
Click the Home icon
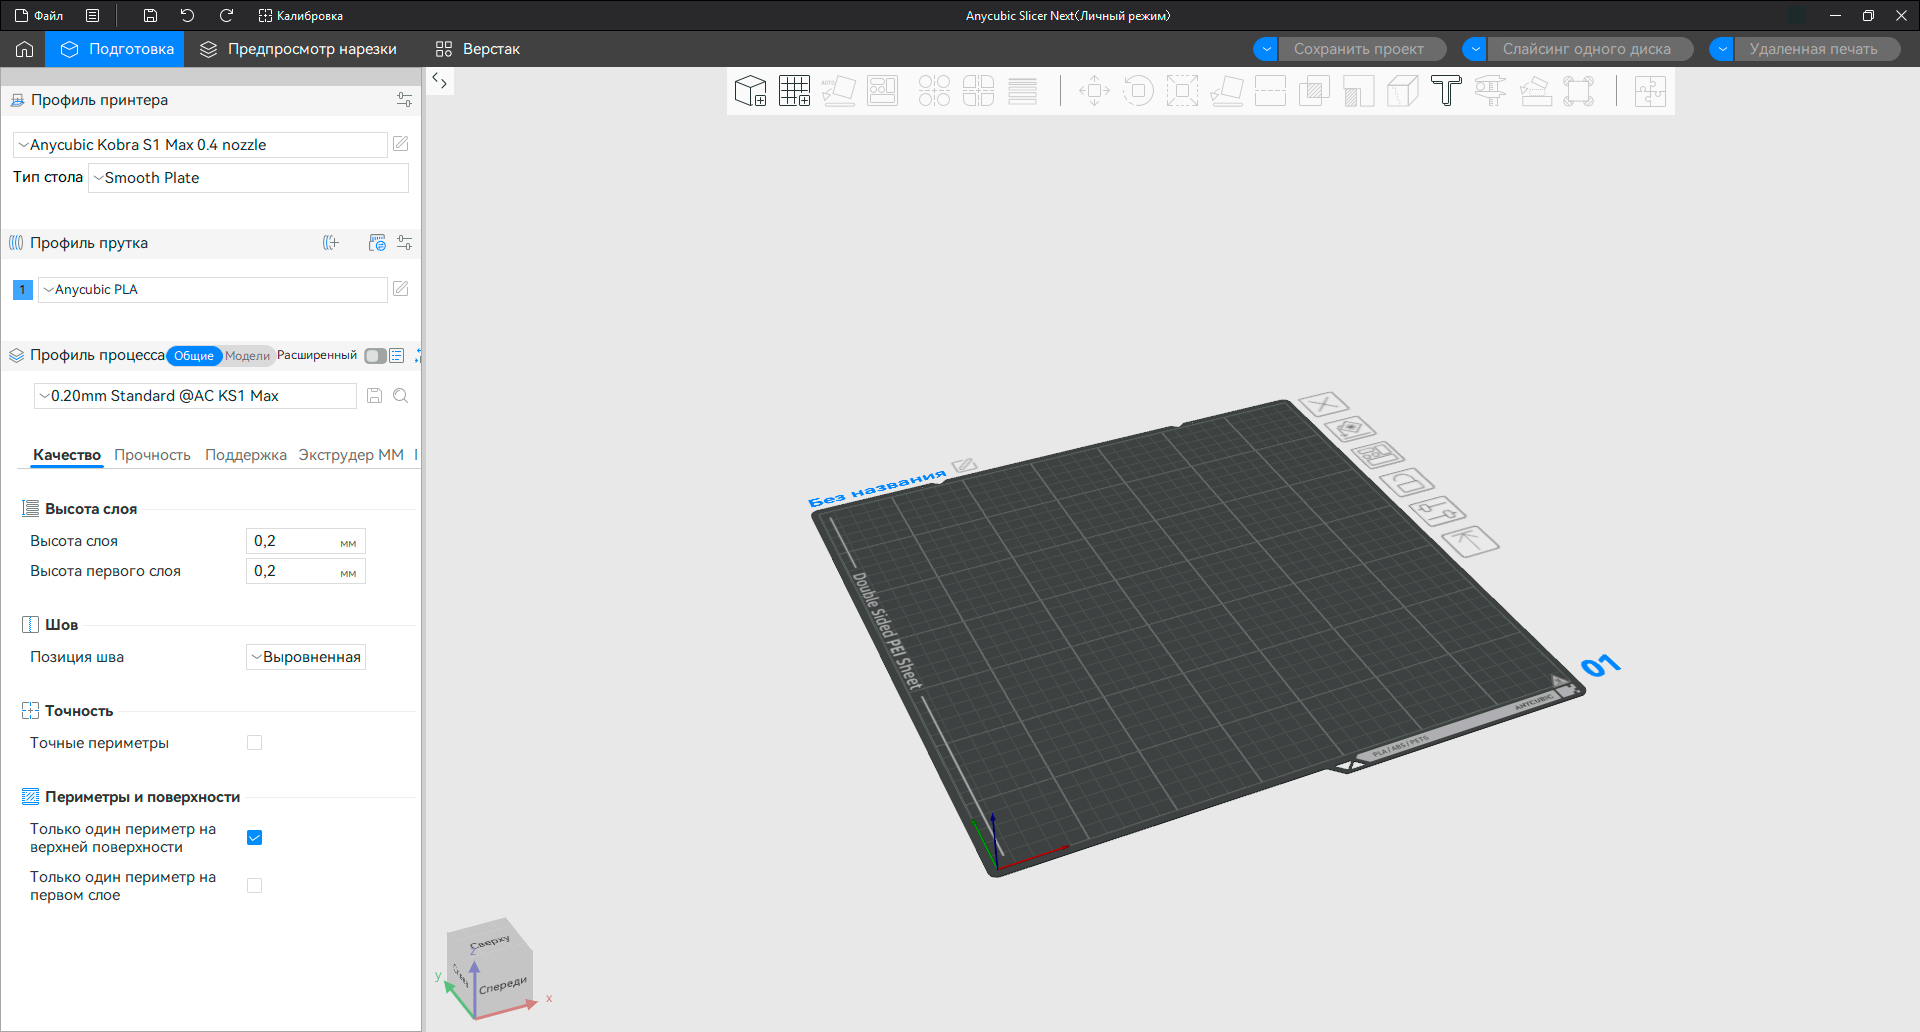click(24, 49)
